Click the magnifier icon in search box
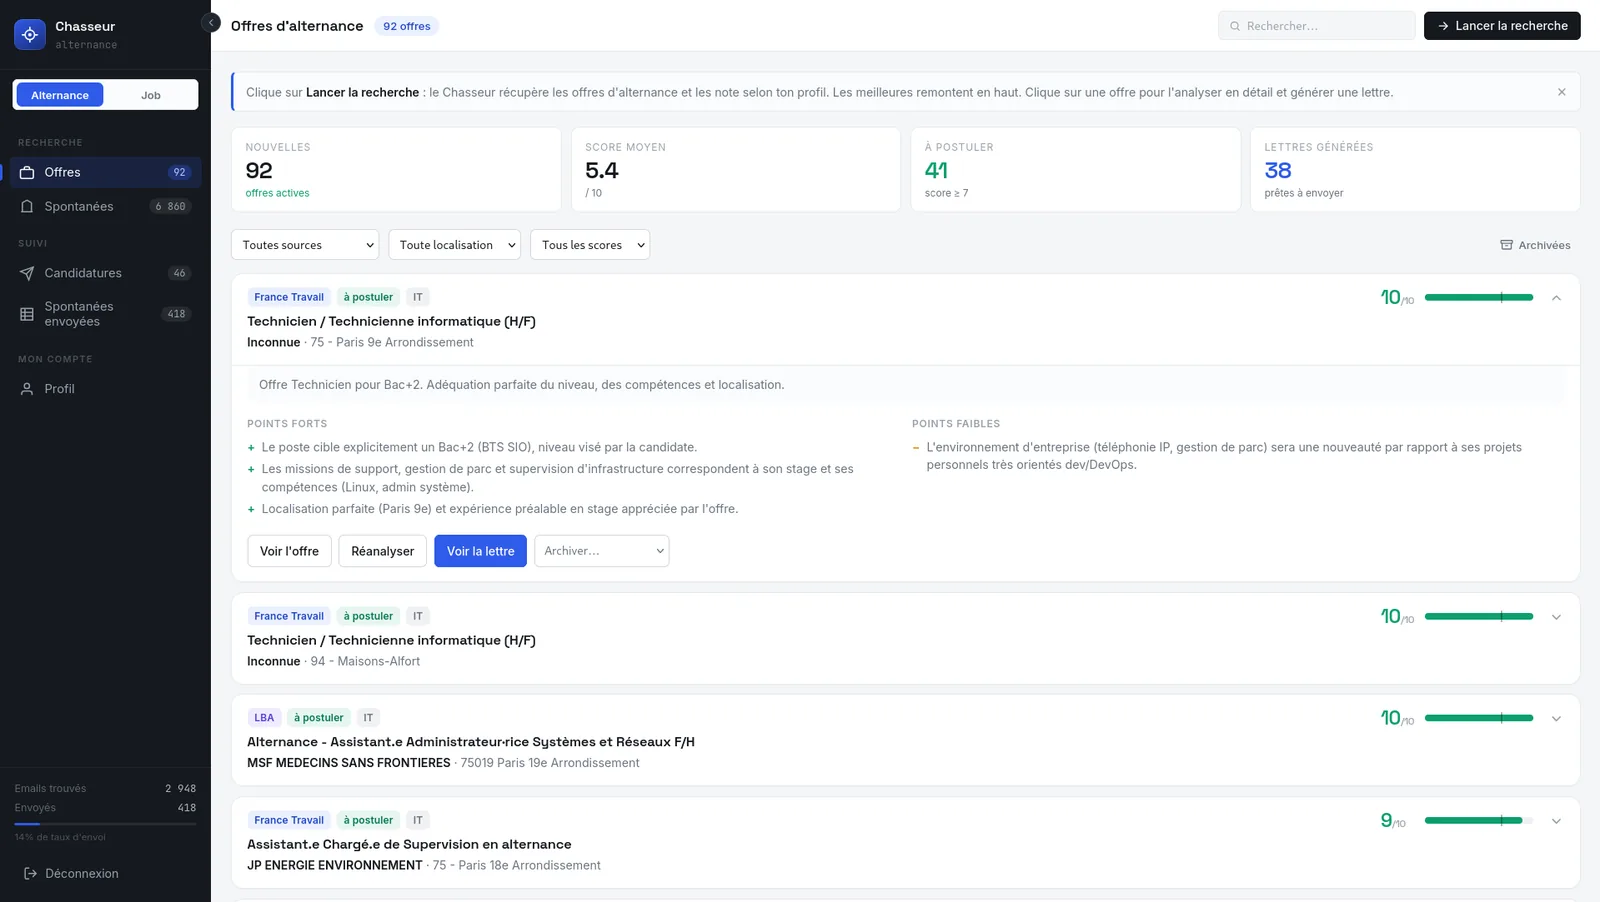1600x902 pixels. pyautogui.click(x=1235, y=26)
